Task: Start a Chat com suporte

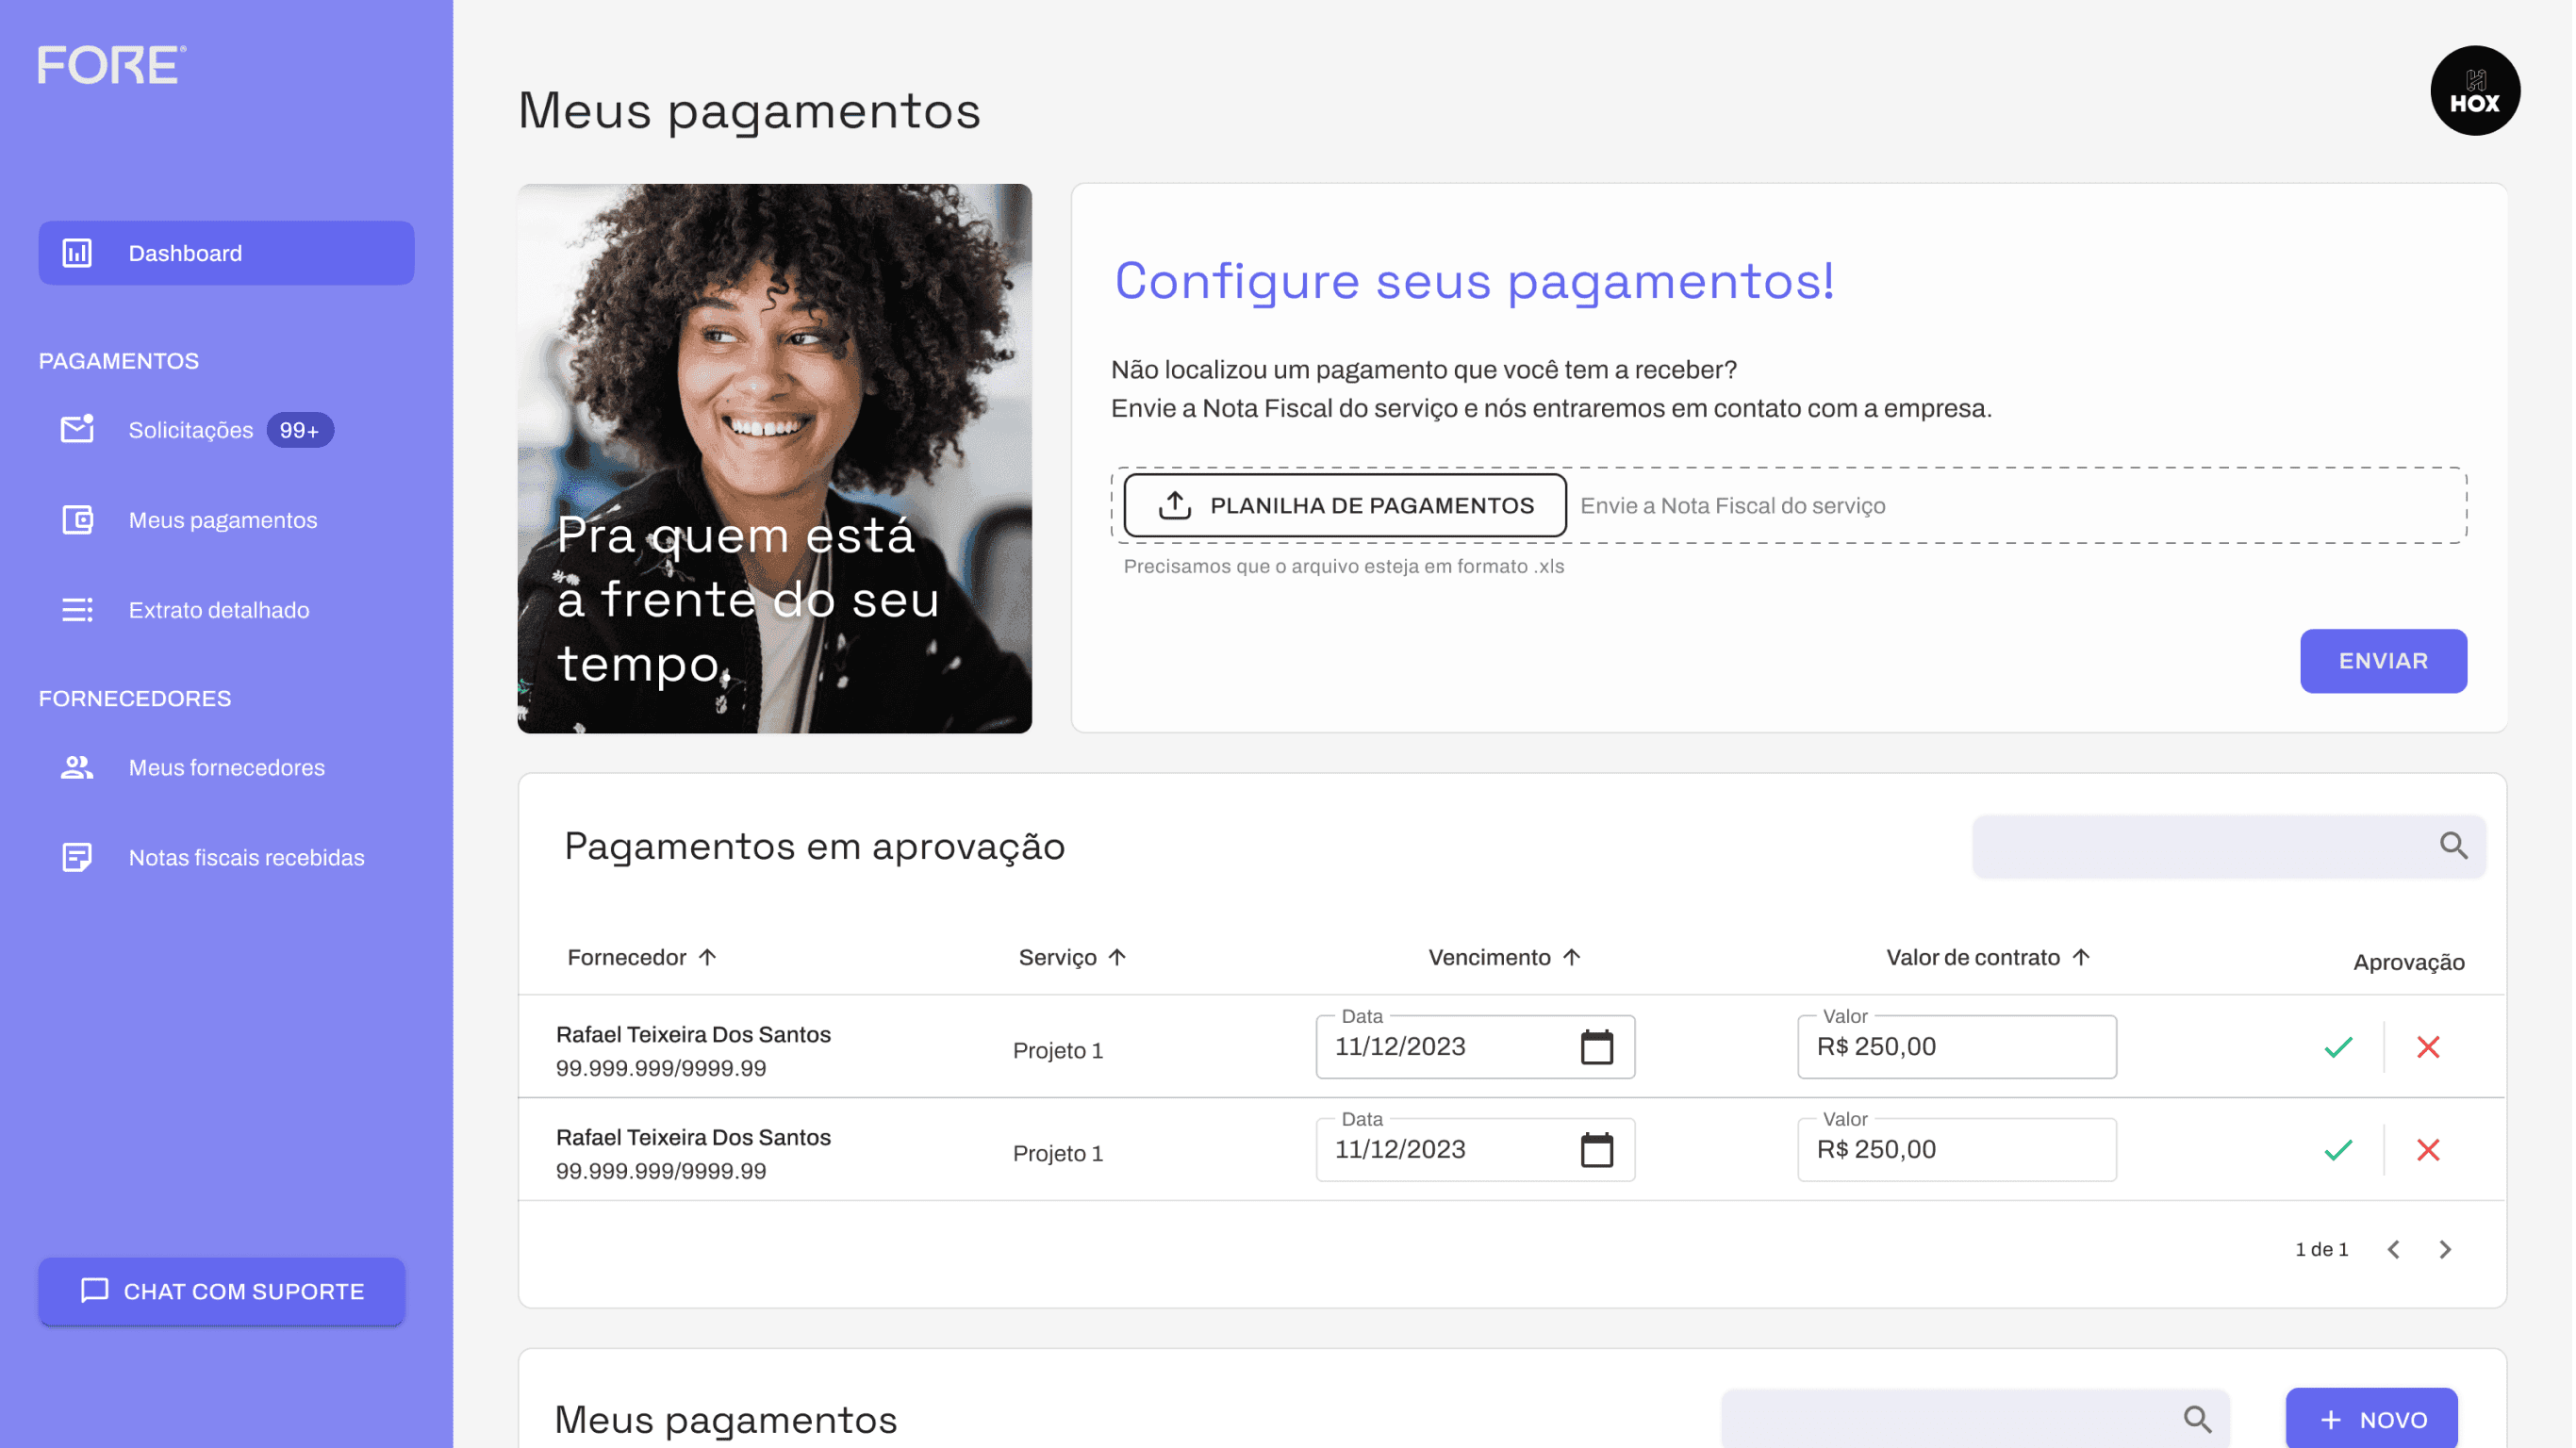Action: click(x=222, y=1291)
